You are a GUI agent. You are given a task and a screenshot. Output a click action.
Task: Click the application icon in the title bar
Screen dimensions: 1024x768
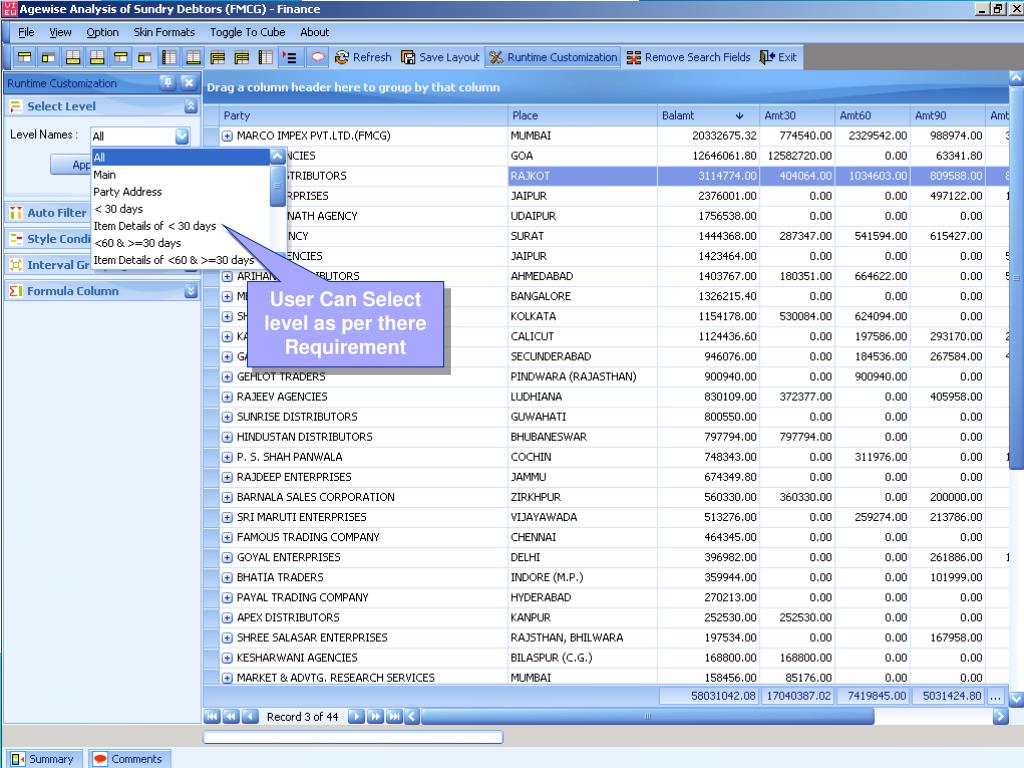point(10,8)
